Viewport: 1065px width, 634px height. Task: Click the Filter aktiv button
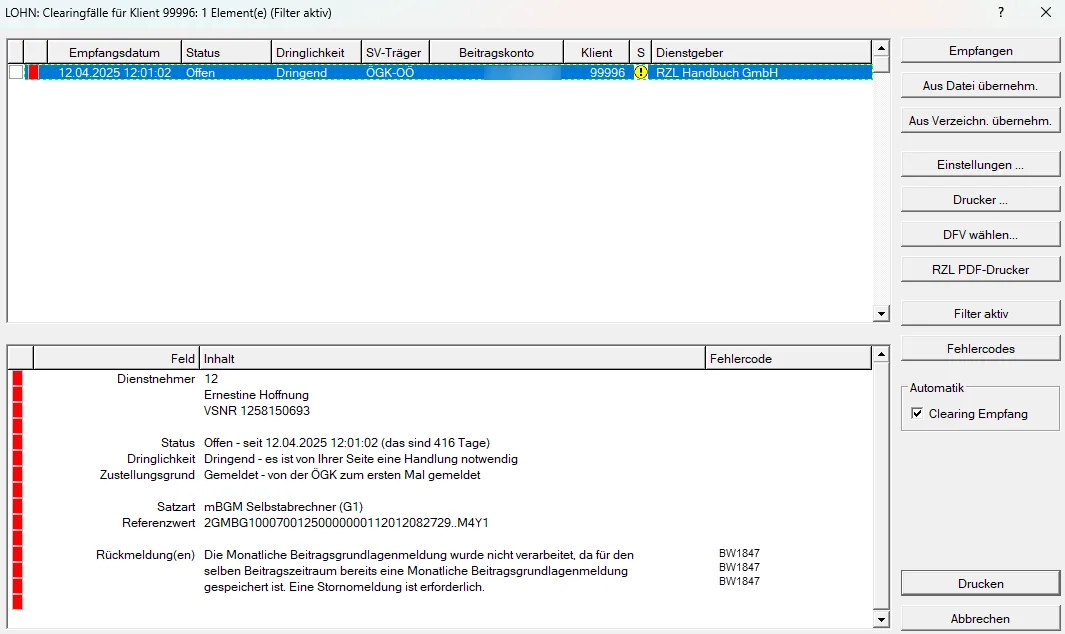coord(980,313)
